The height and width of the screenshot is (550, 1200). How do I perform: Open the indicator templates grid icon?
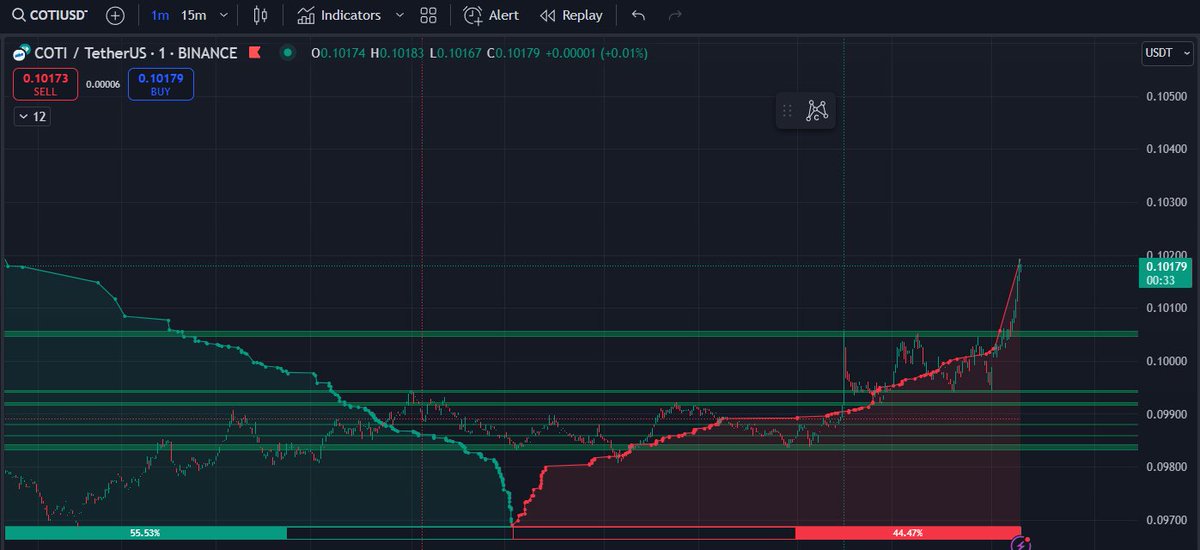429,15
